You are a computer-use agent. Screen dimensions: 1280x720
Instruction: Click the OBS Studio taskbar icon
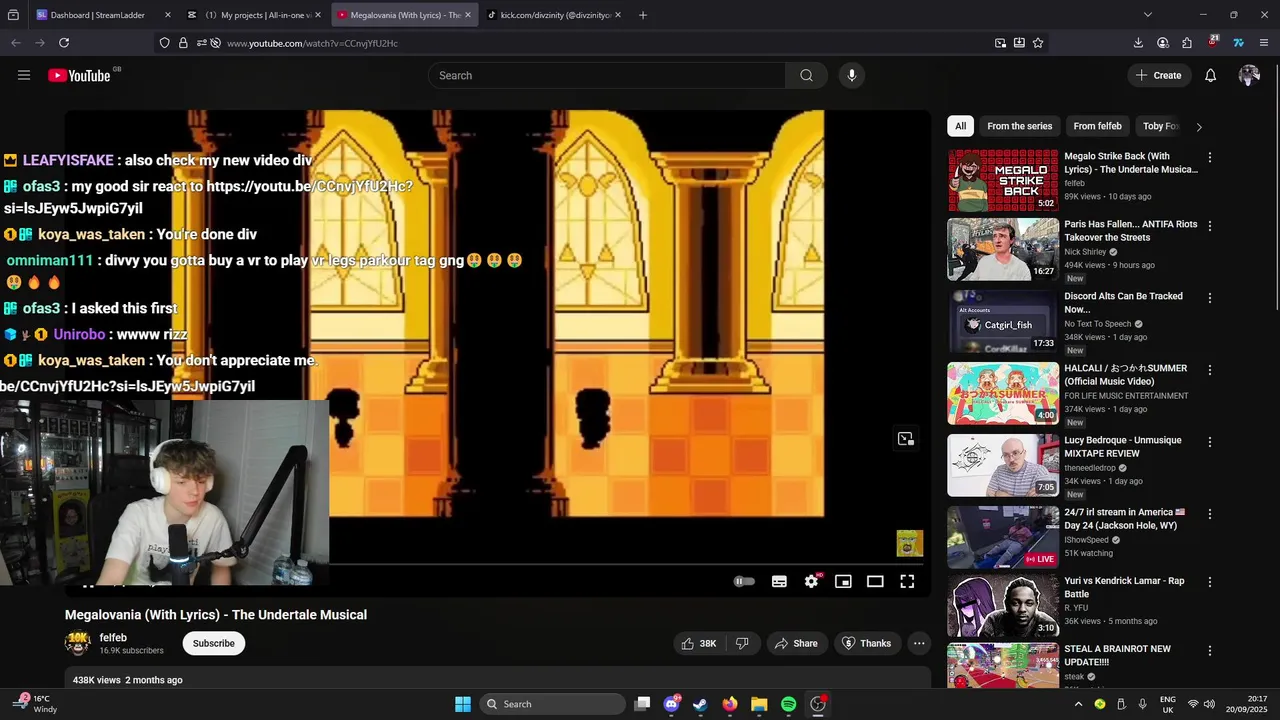[x=818, y=704]
